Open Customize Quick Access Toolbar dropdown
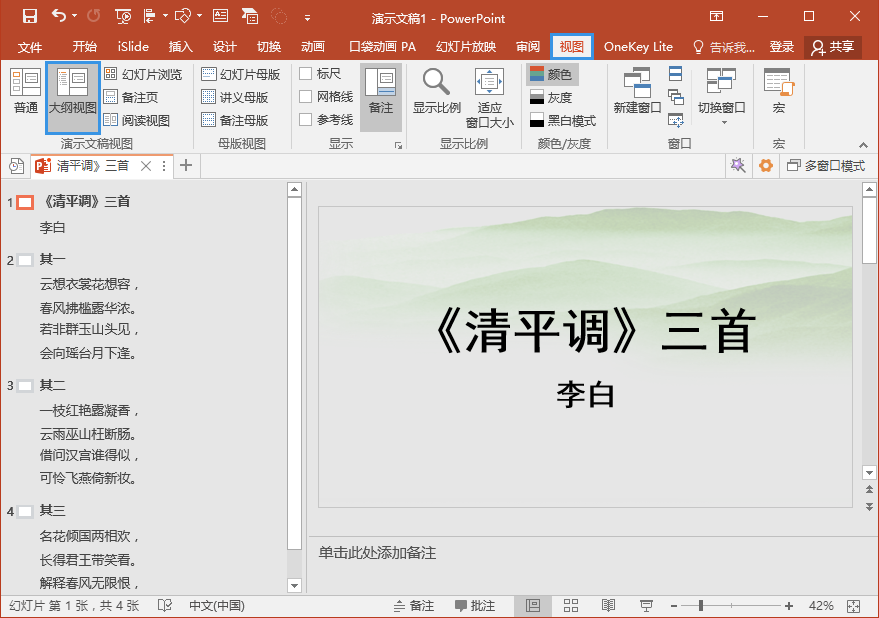 pyautogui.click(x=307, y=17)
